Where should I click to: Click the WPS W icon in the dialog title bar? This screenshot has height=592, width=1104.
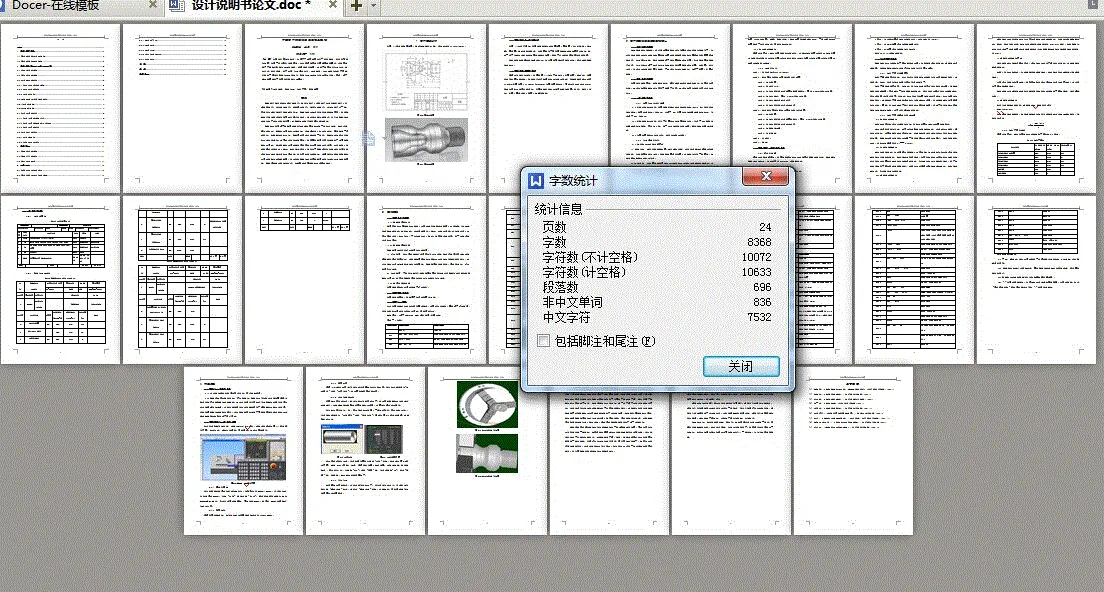[x=536, y=181]
